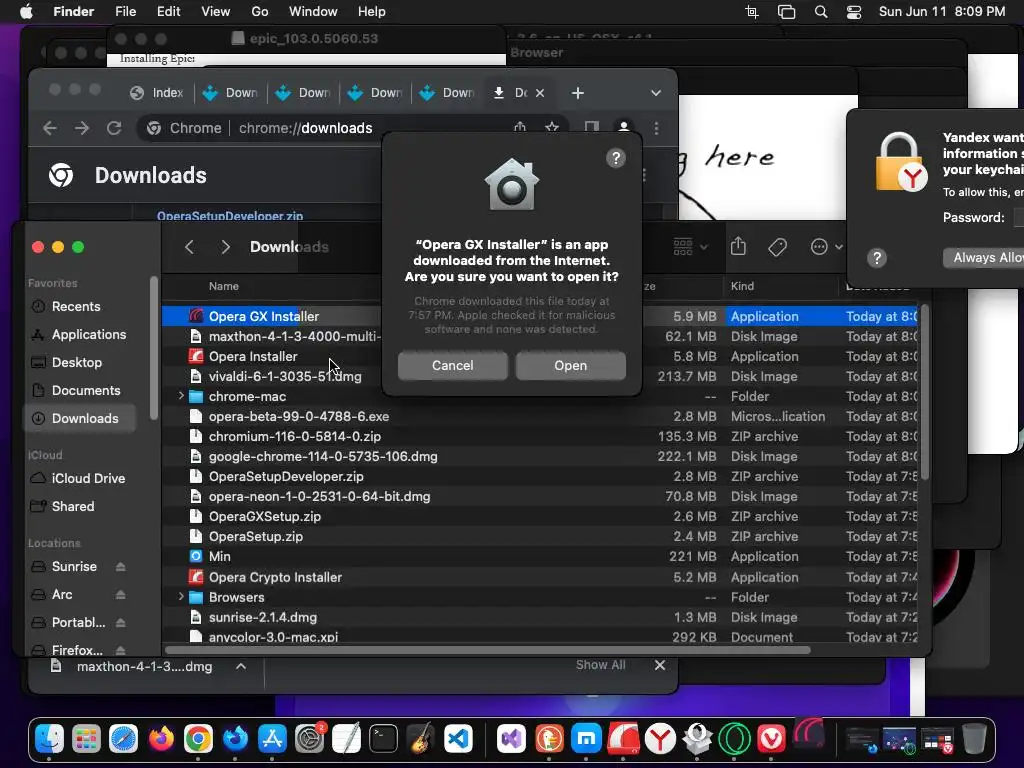Image resolution: width=1024 pixels, height=768 pixels.
Task: Click the Finder Share toolbar icon
Action: tap(738, 246)
